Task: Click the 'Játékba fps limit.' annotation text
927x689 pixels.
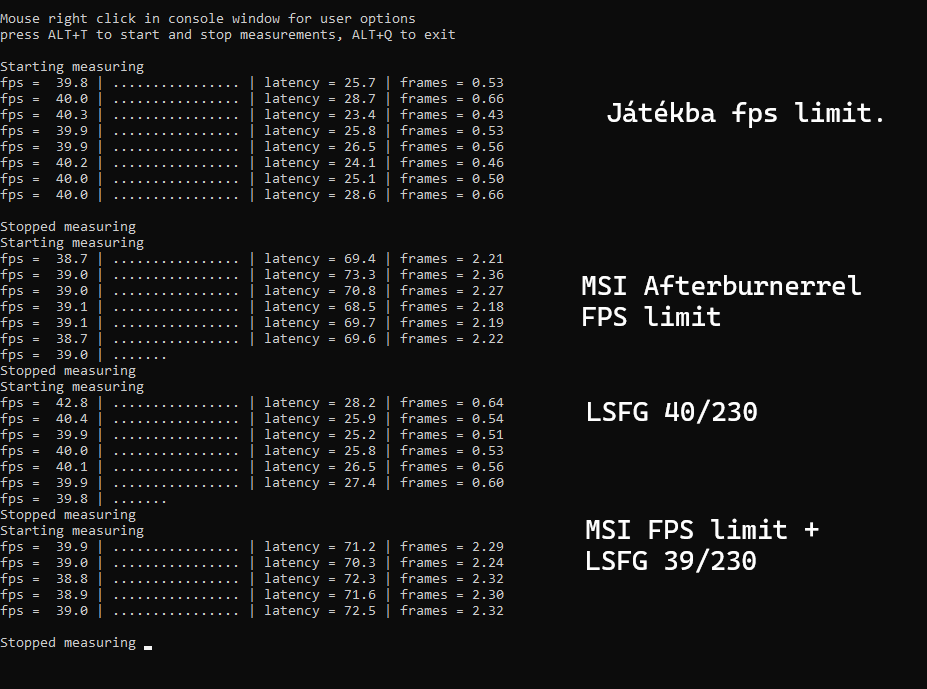Action: click(x=746, y=113)
